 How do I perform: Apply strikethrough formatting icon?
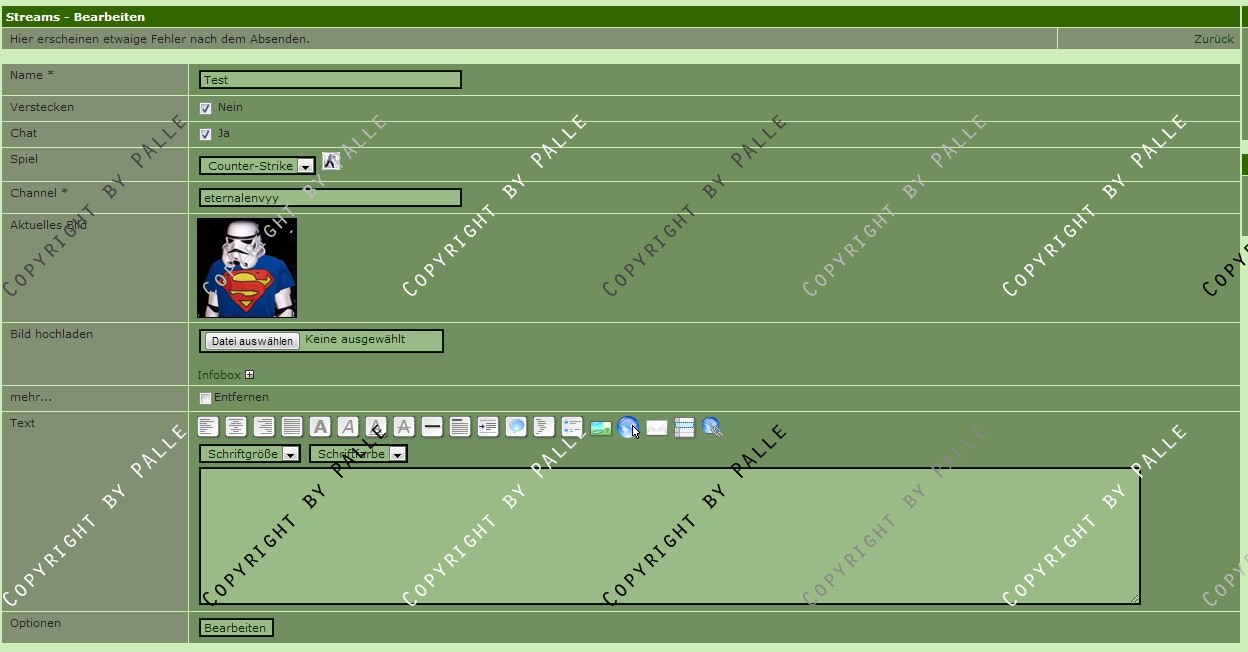point(404,427)
